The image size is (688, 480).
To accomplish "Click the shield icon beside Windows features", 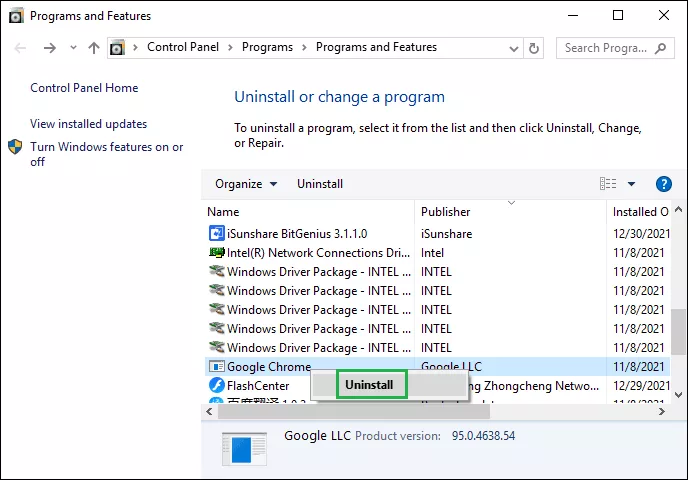I will click(15, 147).
